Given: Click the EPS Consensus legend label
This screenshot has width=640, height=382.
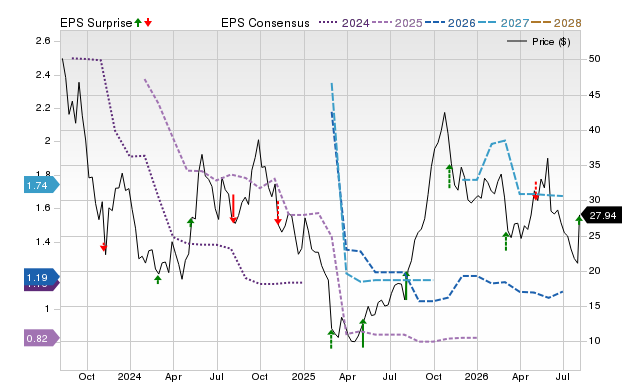Looking at the screenshot, I should click(265, 23).
